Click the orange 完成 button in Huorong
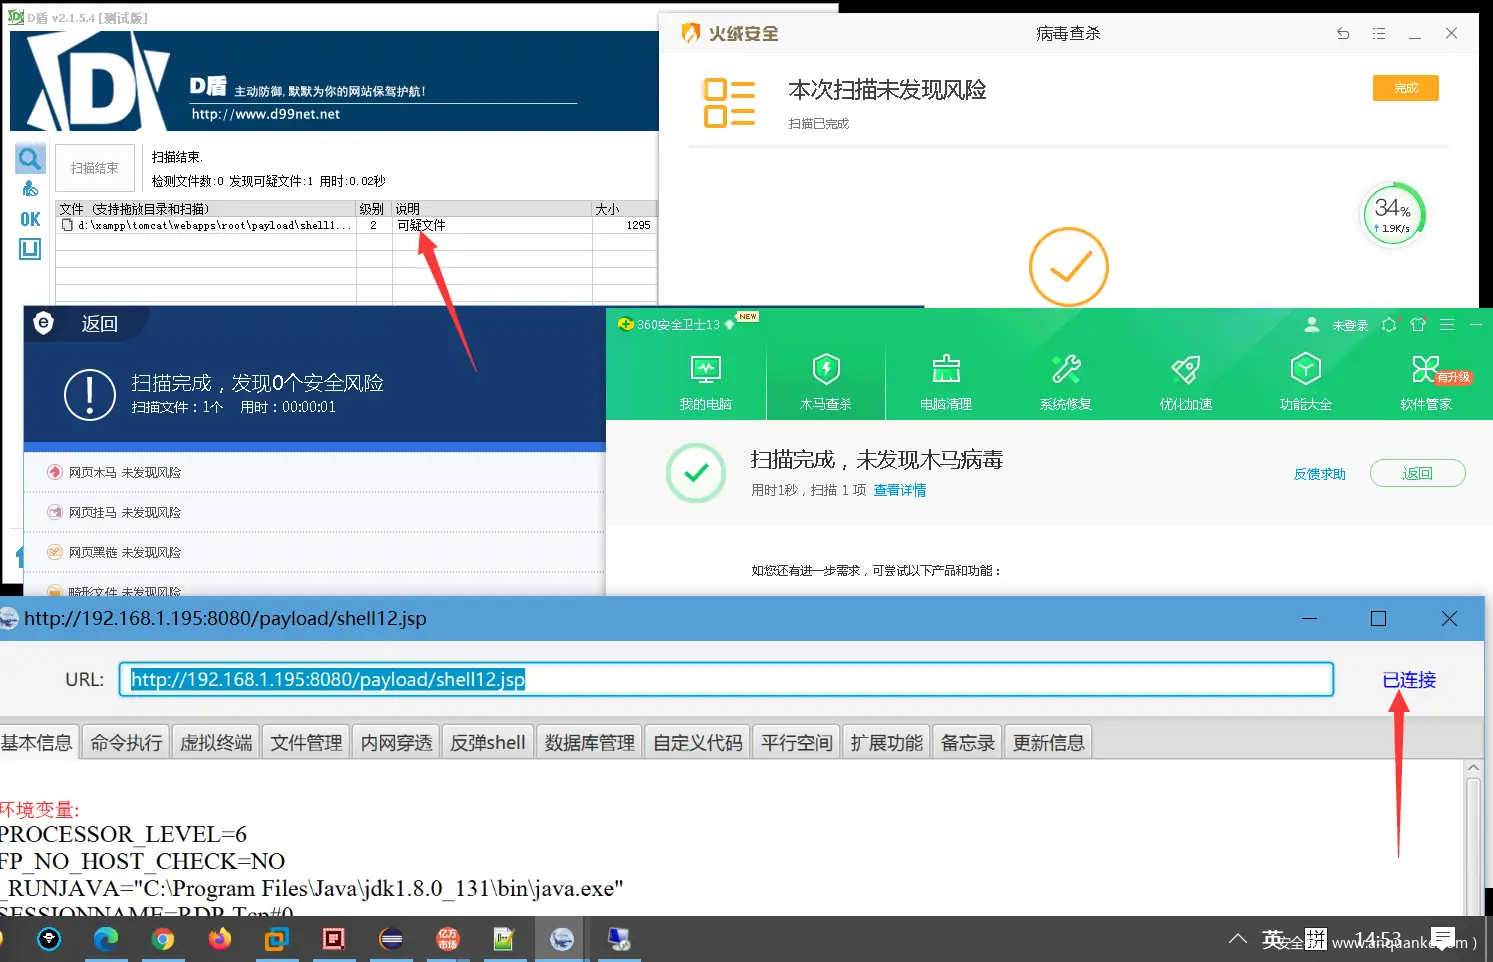 [x=1405, y=88]
